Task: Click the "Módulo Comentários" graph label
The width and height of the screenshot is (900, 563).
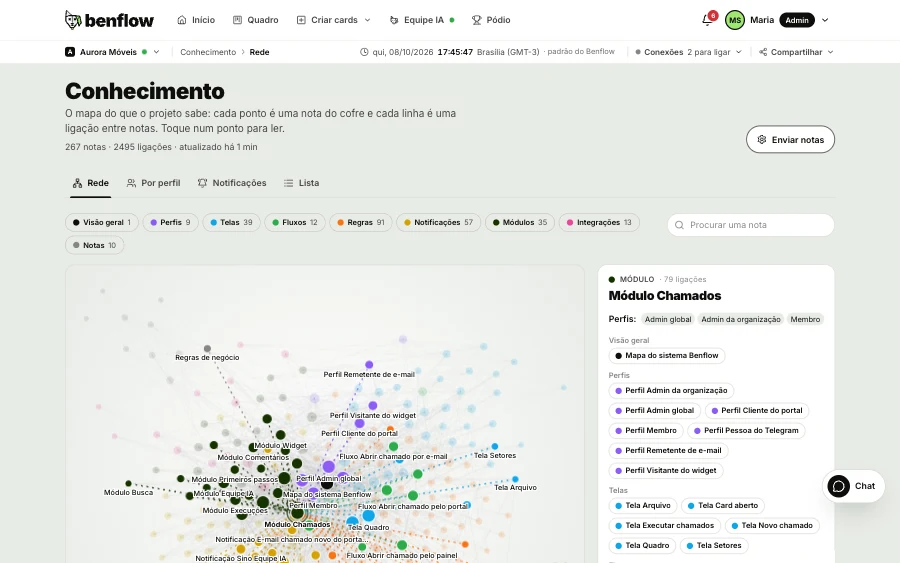Action: coord(253,458)
